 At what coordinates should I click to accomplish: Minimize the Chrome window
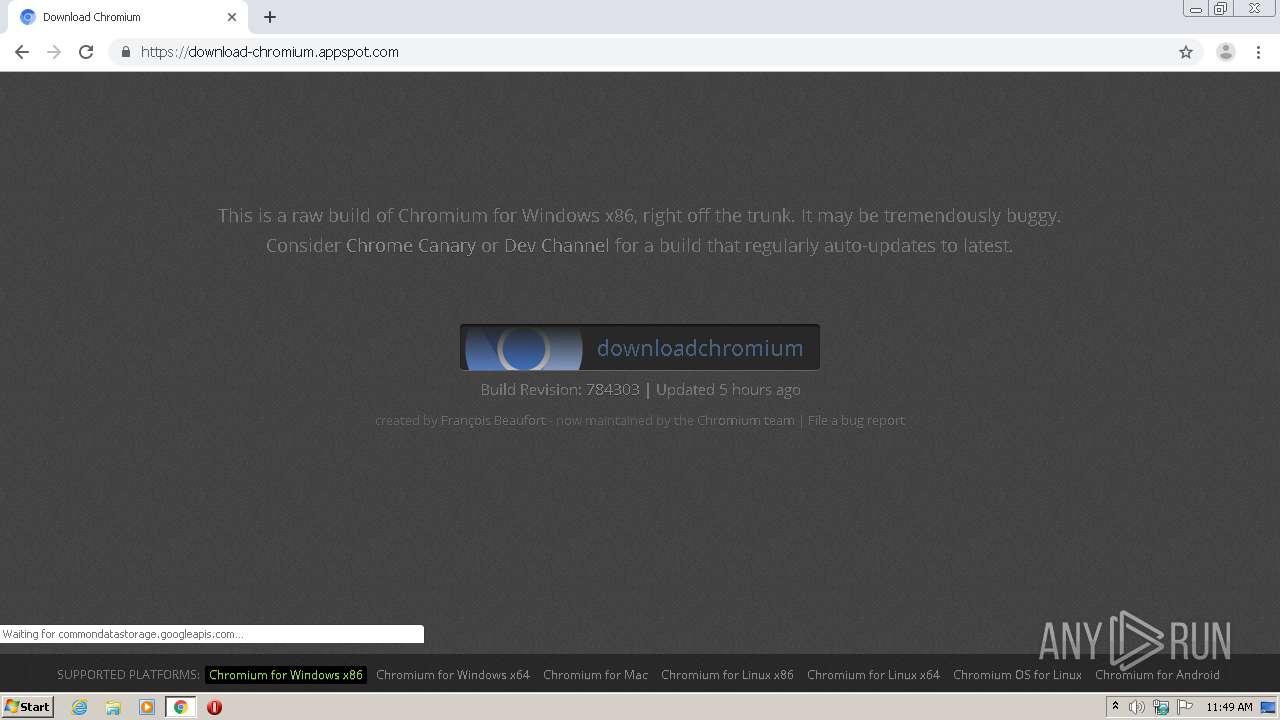(x=1195, y=9)
